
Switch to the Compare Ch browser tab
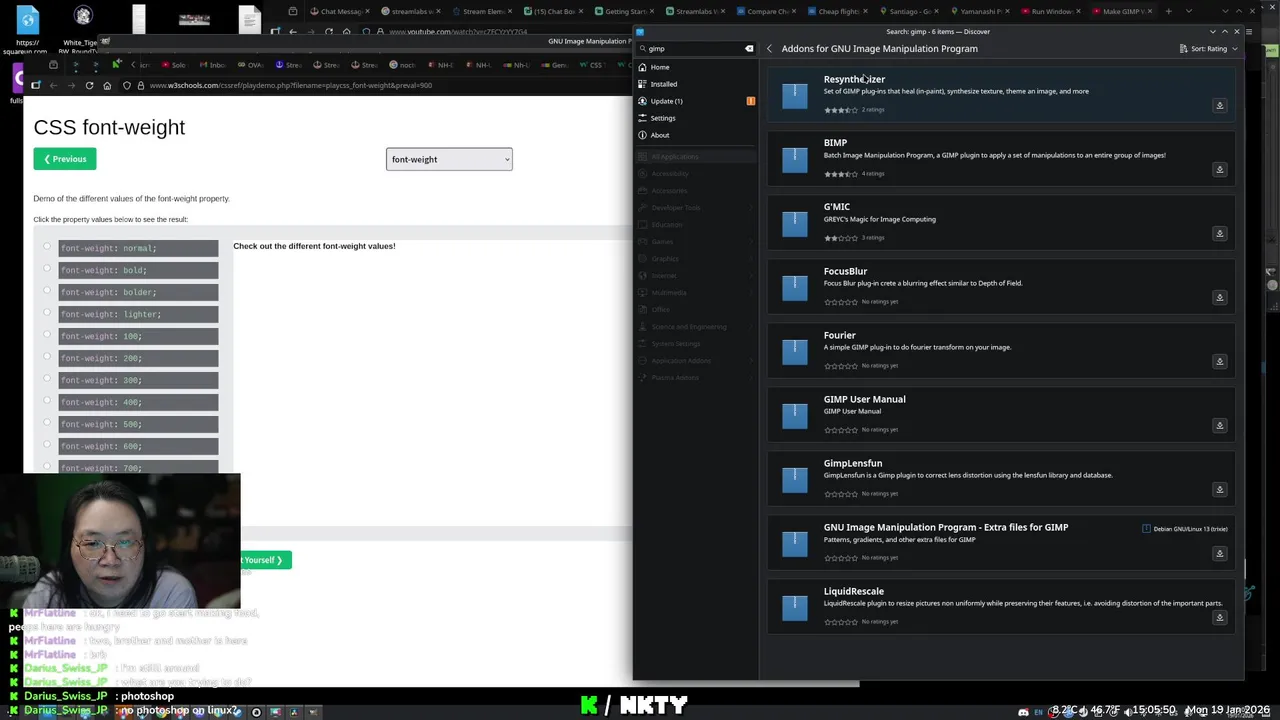tap(765, 11)
